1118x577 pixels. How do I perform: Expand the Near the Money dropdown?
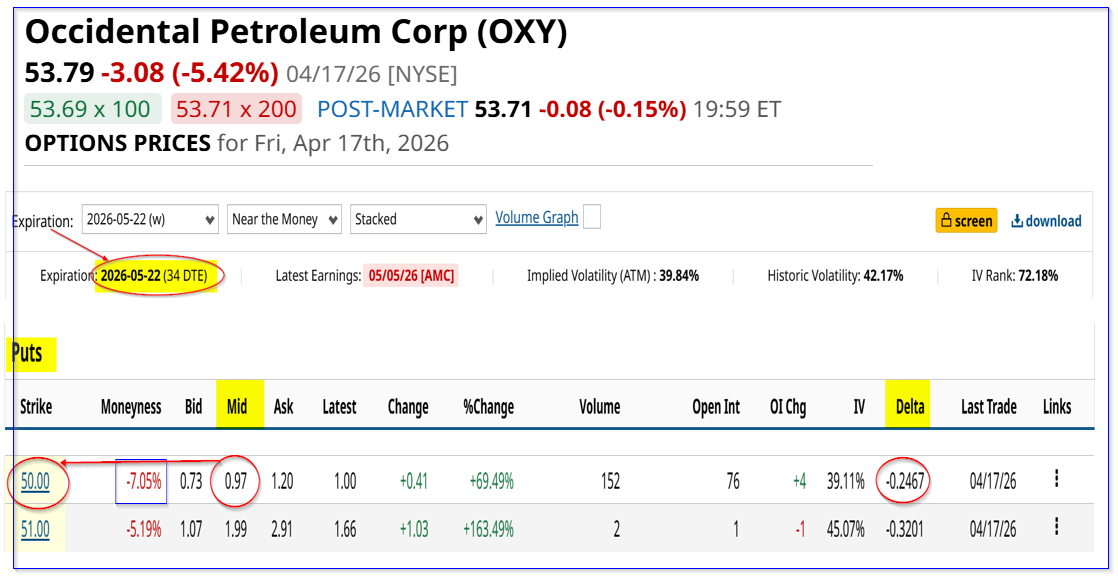(x=285, y=219)
